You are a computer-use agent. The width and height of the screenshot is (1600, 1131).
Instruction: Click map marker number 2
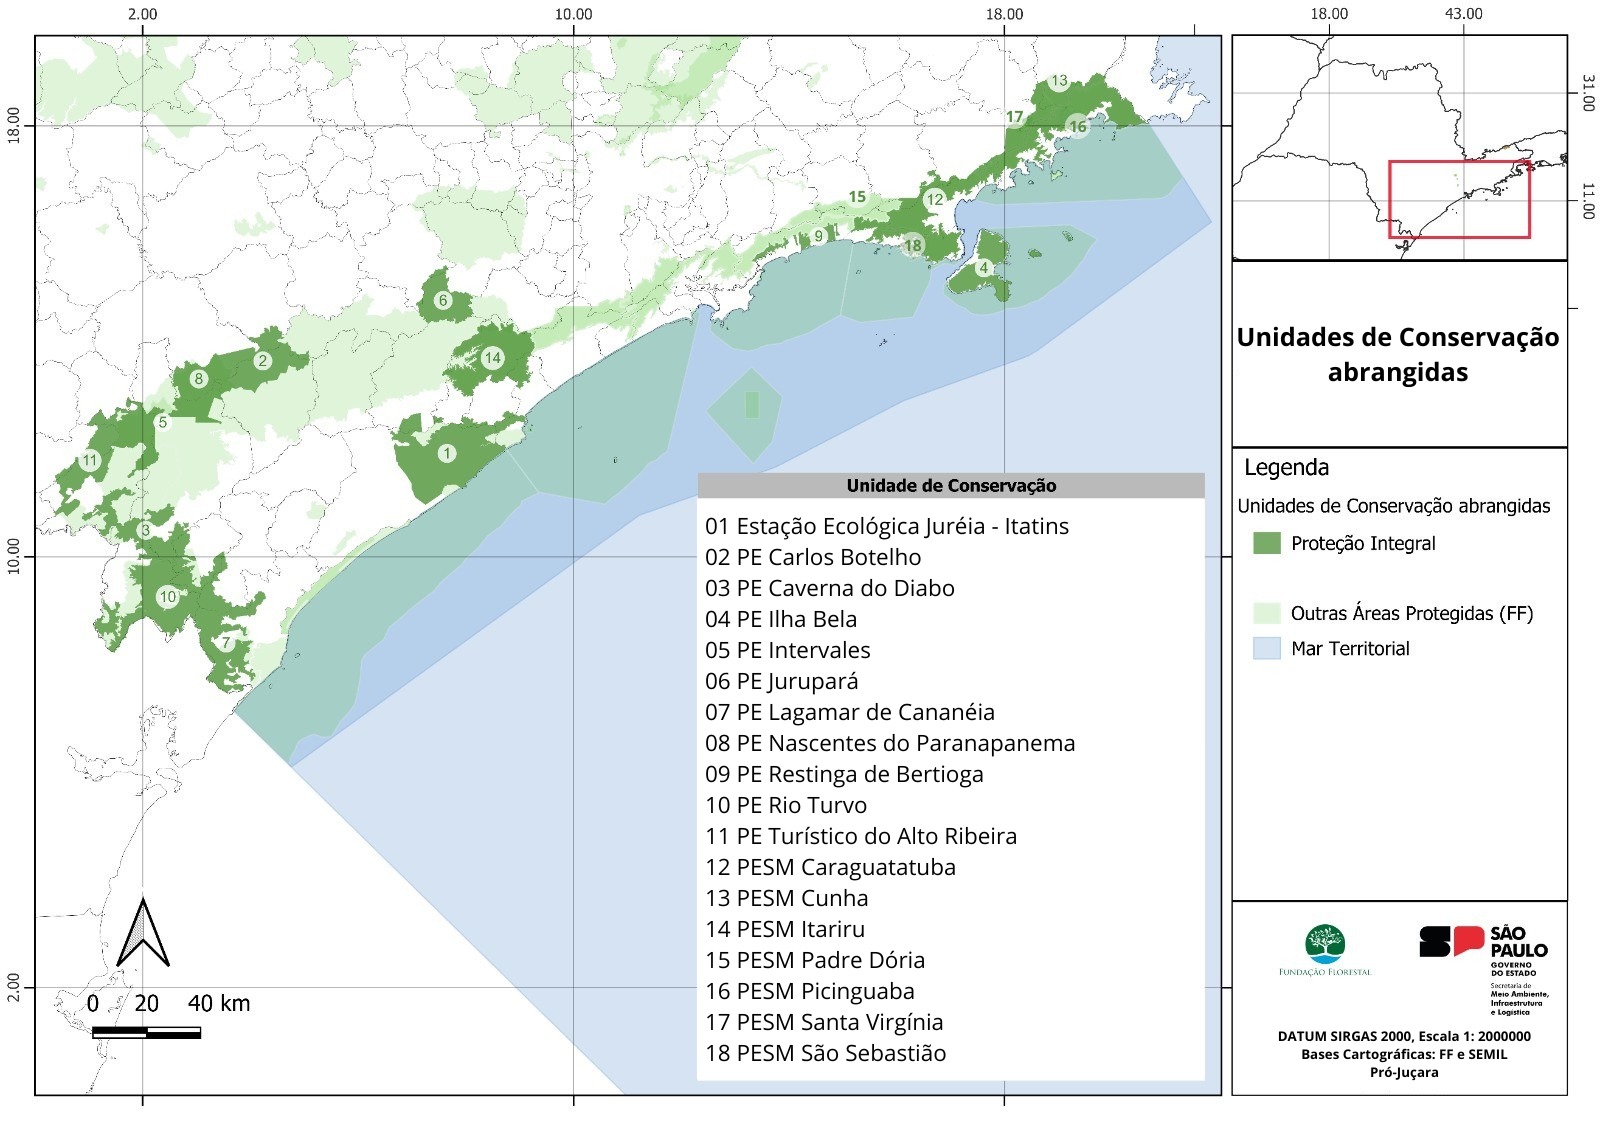pyautogui.click(x=262, y=361)
